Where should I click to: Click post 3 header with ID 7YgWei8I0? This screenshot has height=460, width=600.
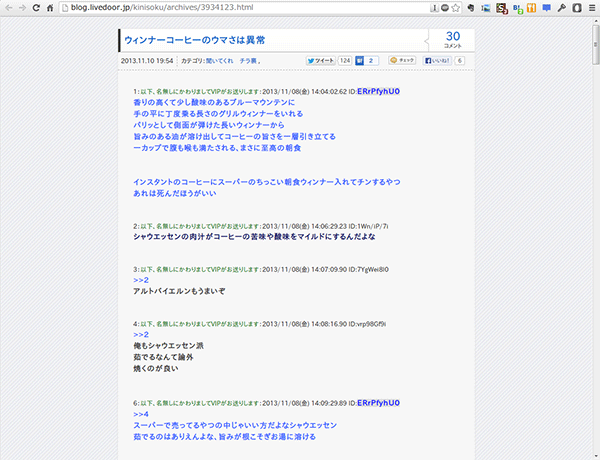tap(261, 269)
